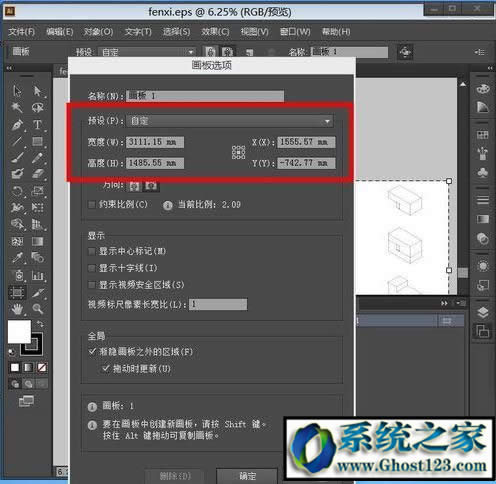This screenshot has width=496, height=484.
Task: Uncheck 渐隐画板之外的区域(F)
Action: pos(92,351)
